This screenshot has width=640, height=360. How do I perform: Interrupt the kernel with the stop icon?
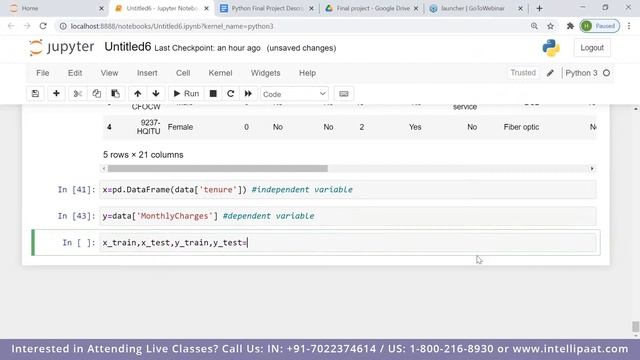click(x=213, y=94)
